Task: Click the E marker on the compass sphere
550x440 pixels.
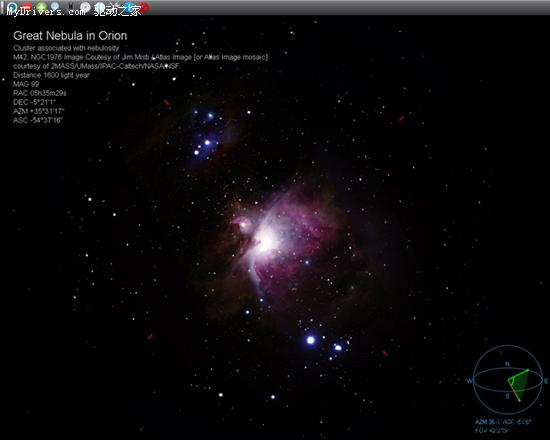Action: (x=545, y=381)
